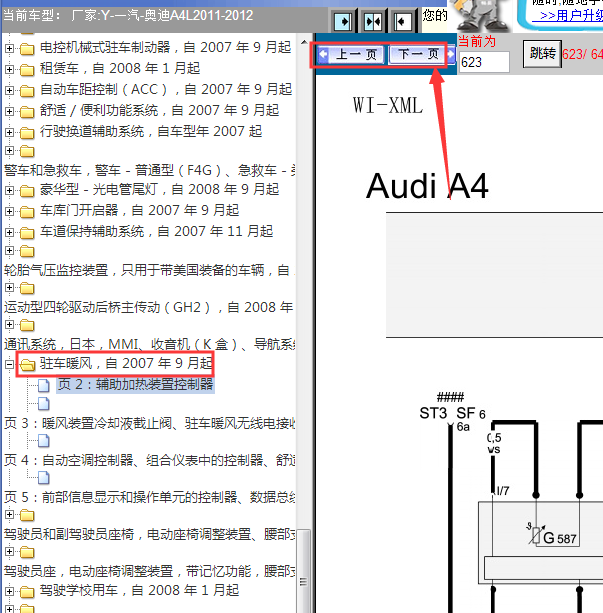Click folder icon of 自动车距控制（ACC）

pyautogui.click(x=27, y=91)
